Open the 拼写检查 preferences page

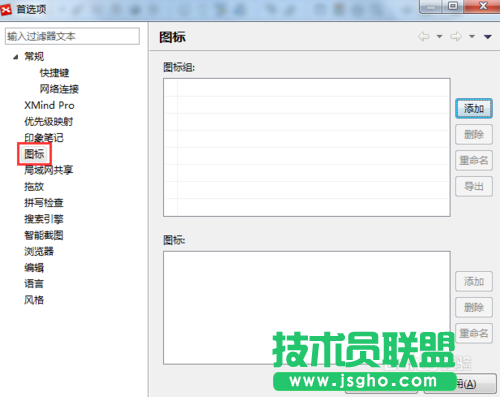point(44,203)
